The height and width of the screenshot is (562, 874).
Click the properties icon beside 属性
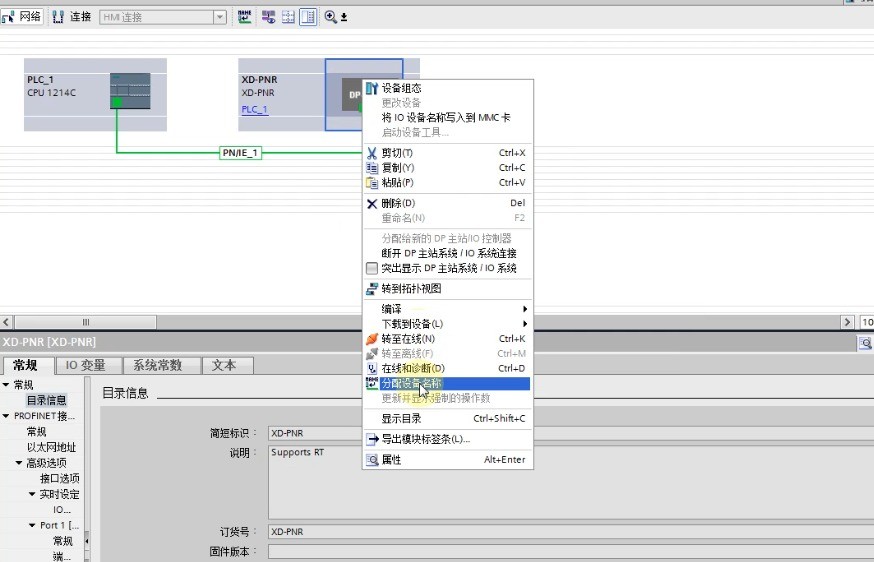pyautogui.click(x=372, y=460)
